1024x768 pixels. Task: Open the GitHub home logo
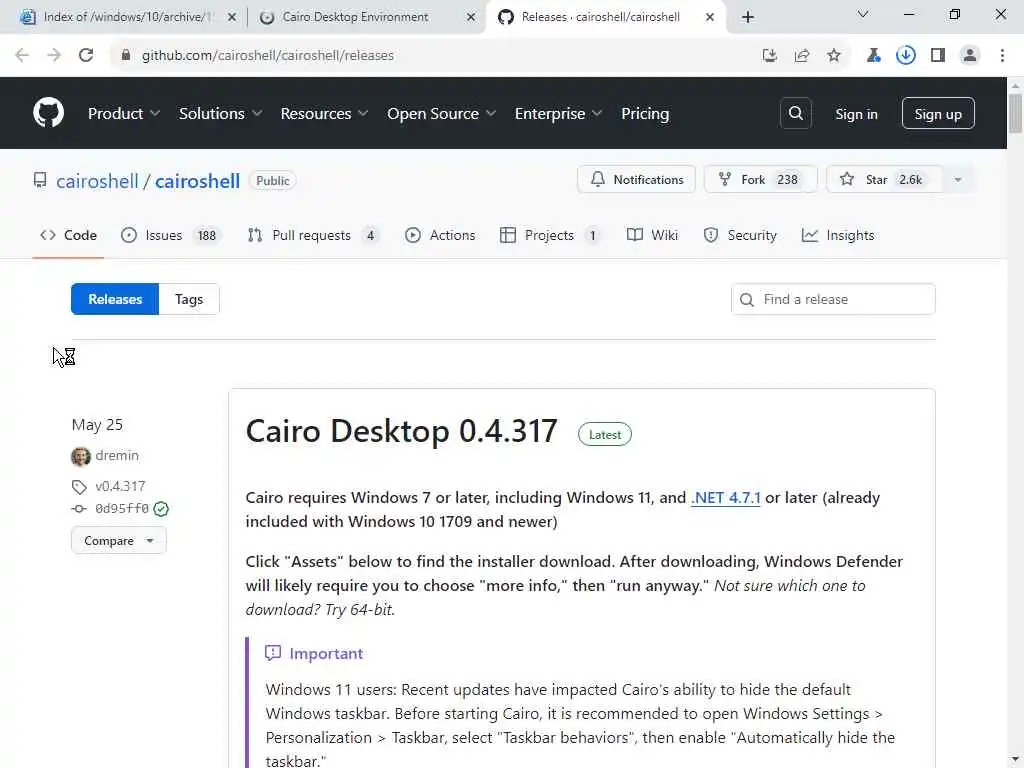48,113
